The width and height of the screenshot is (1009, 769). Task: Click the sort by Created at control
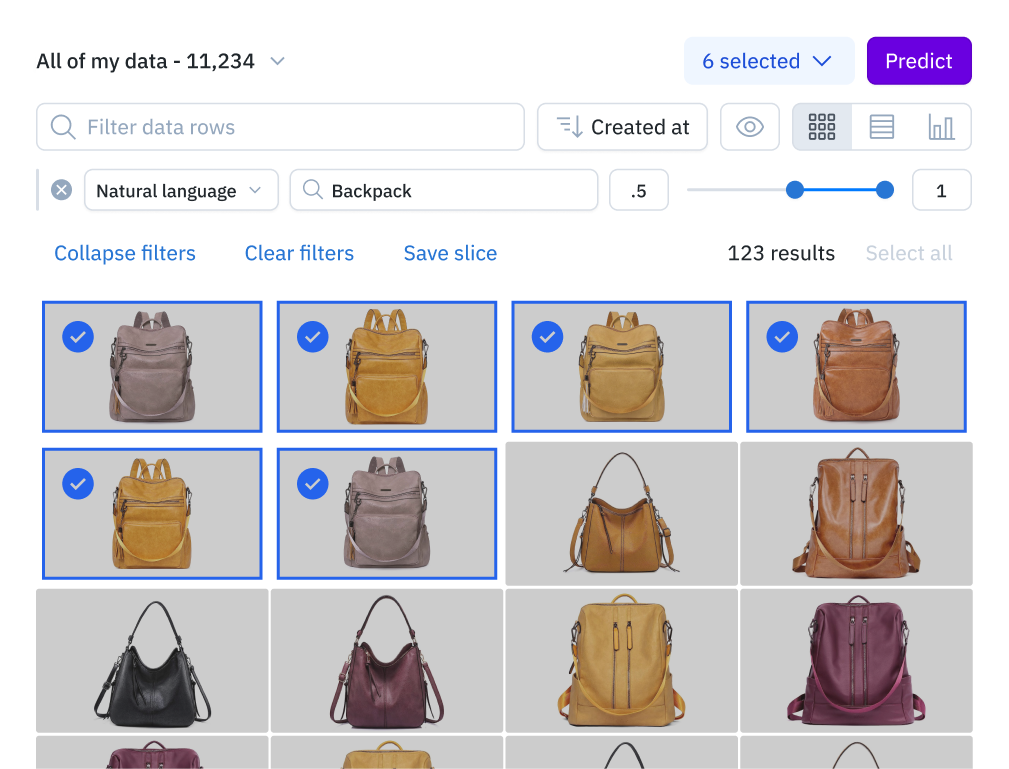(x=622, y=127)
